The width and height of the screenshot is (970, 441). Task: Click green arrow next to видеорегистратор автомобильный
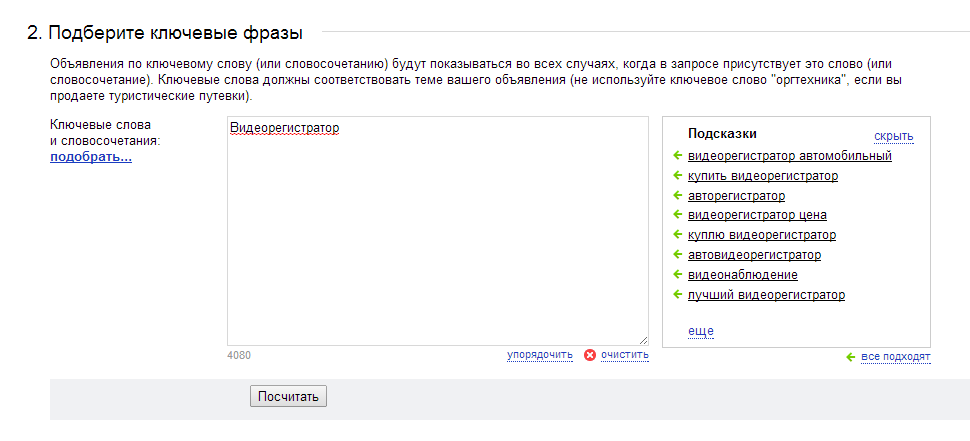click(x=677, y=156)
